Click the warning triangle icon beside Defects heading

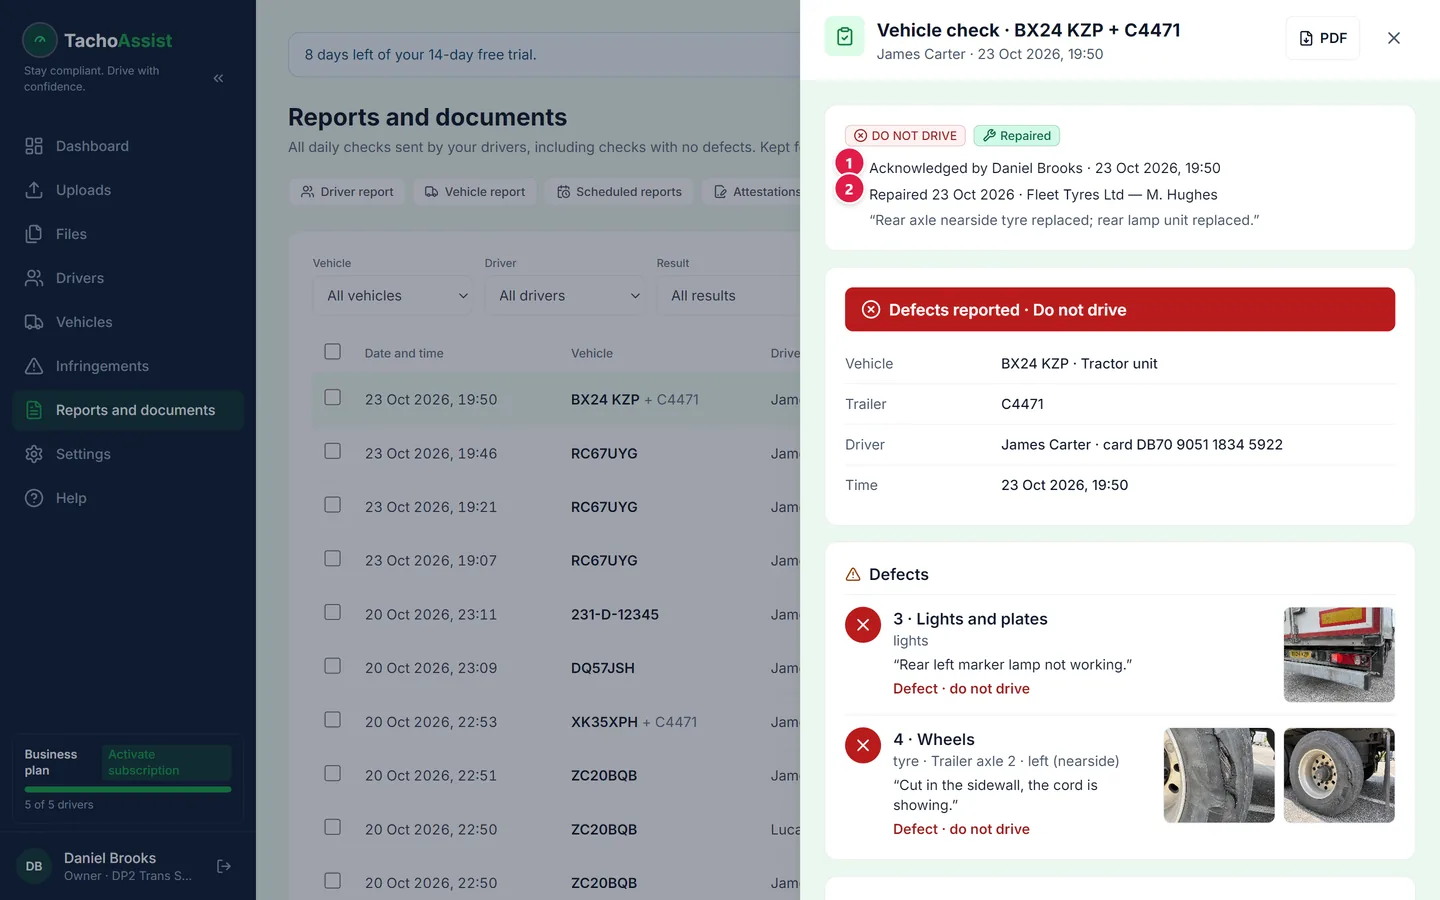(x=853, y=575)
